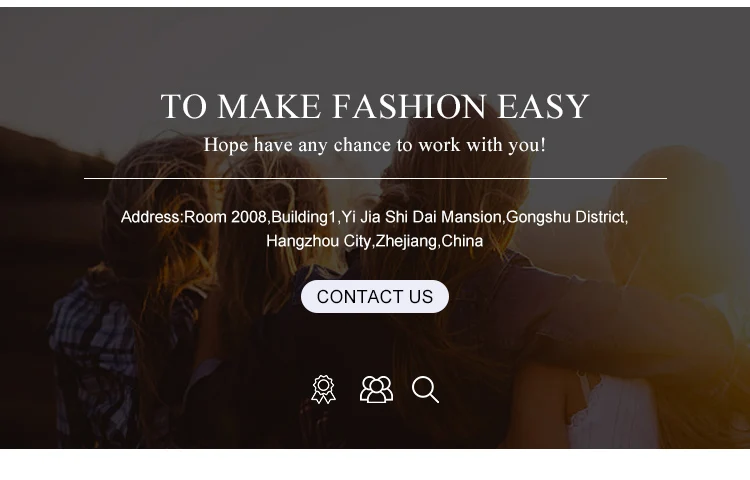Select the 'Room 2008' address text
750x480 pixels.
pos(225,217)
